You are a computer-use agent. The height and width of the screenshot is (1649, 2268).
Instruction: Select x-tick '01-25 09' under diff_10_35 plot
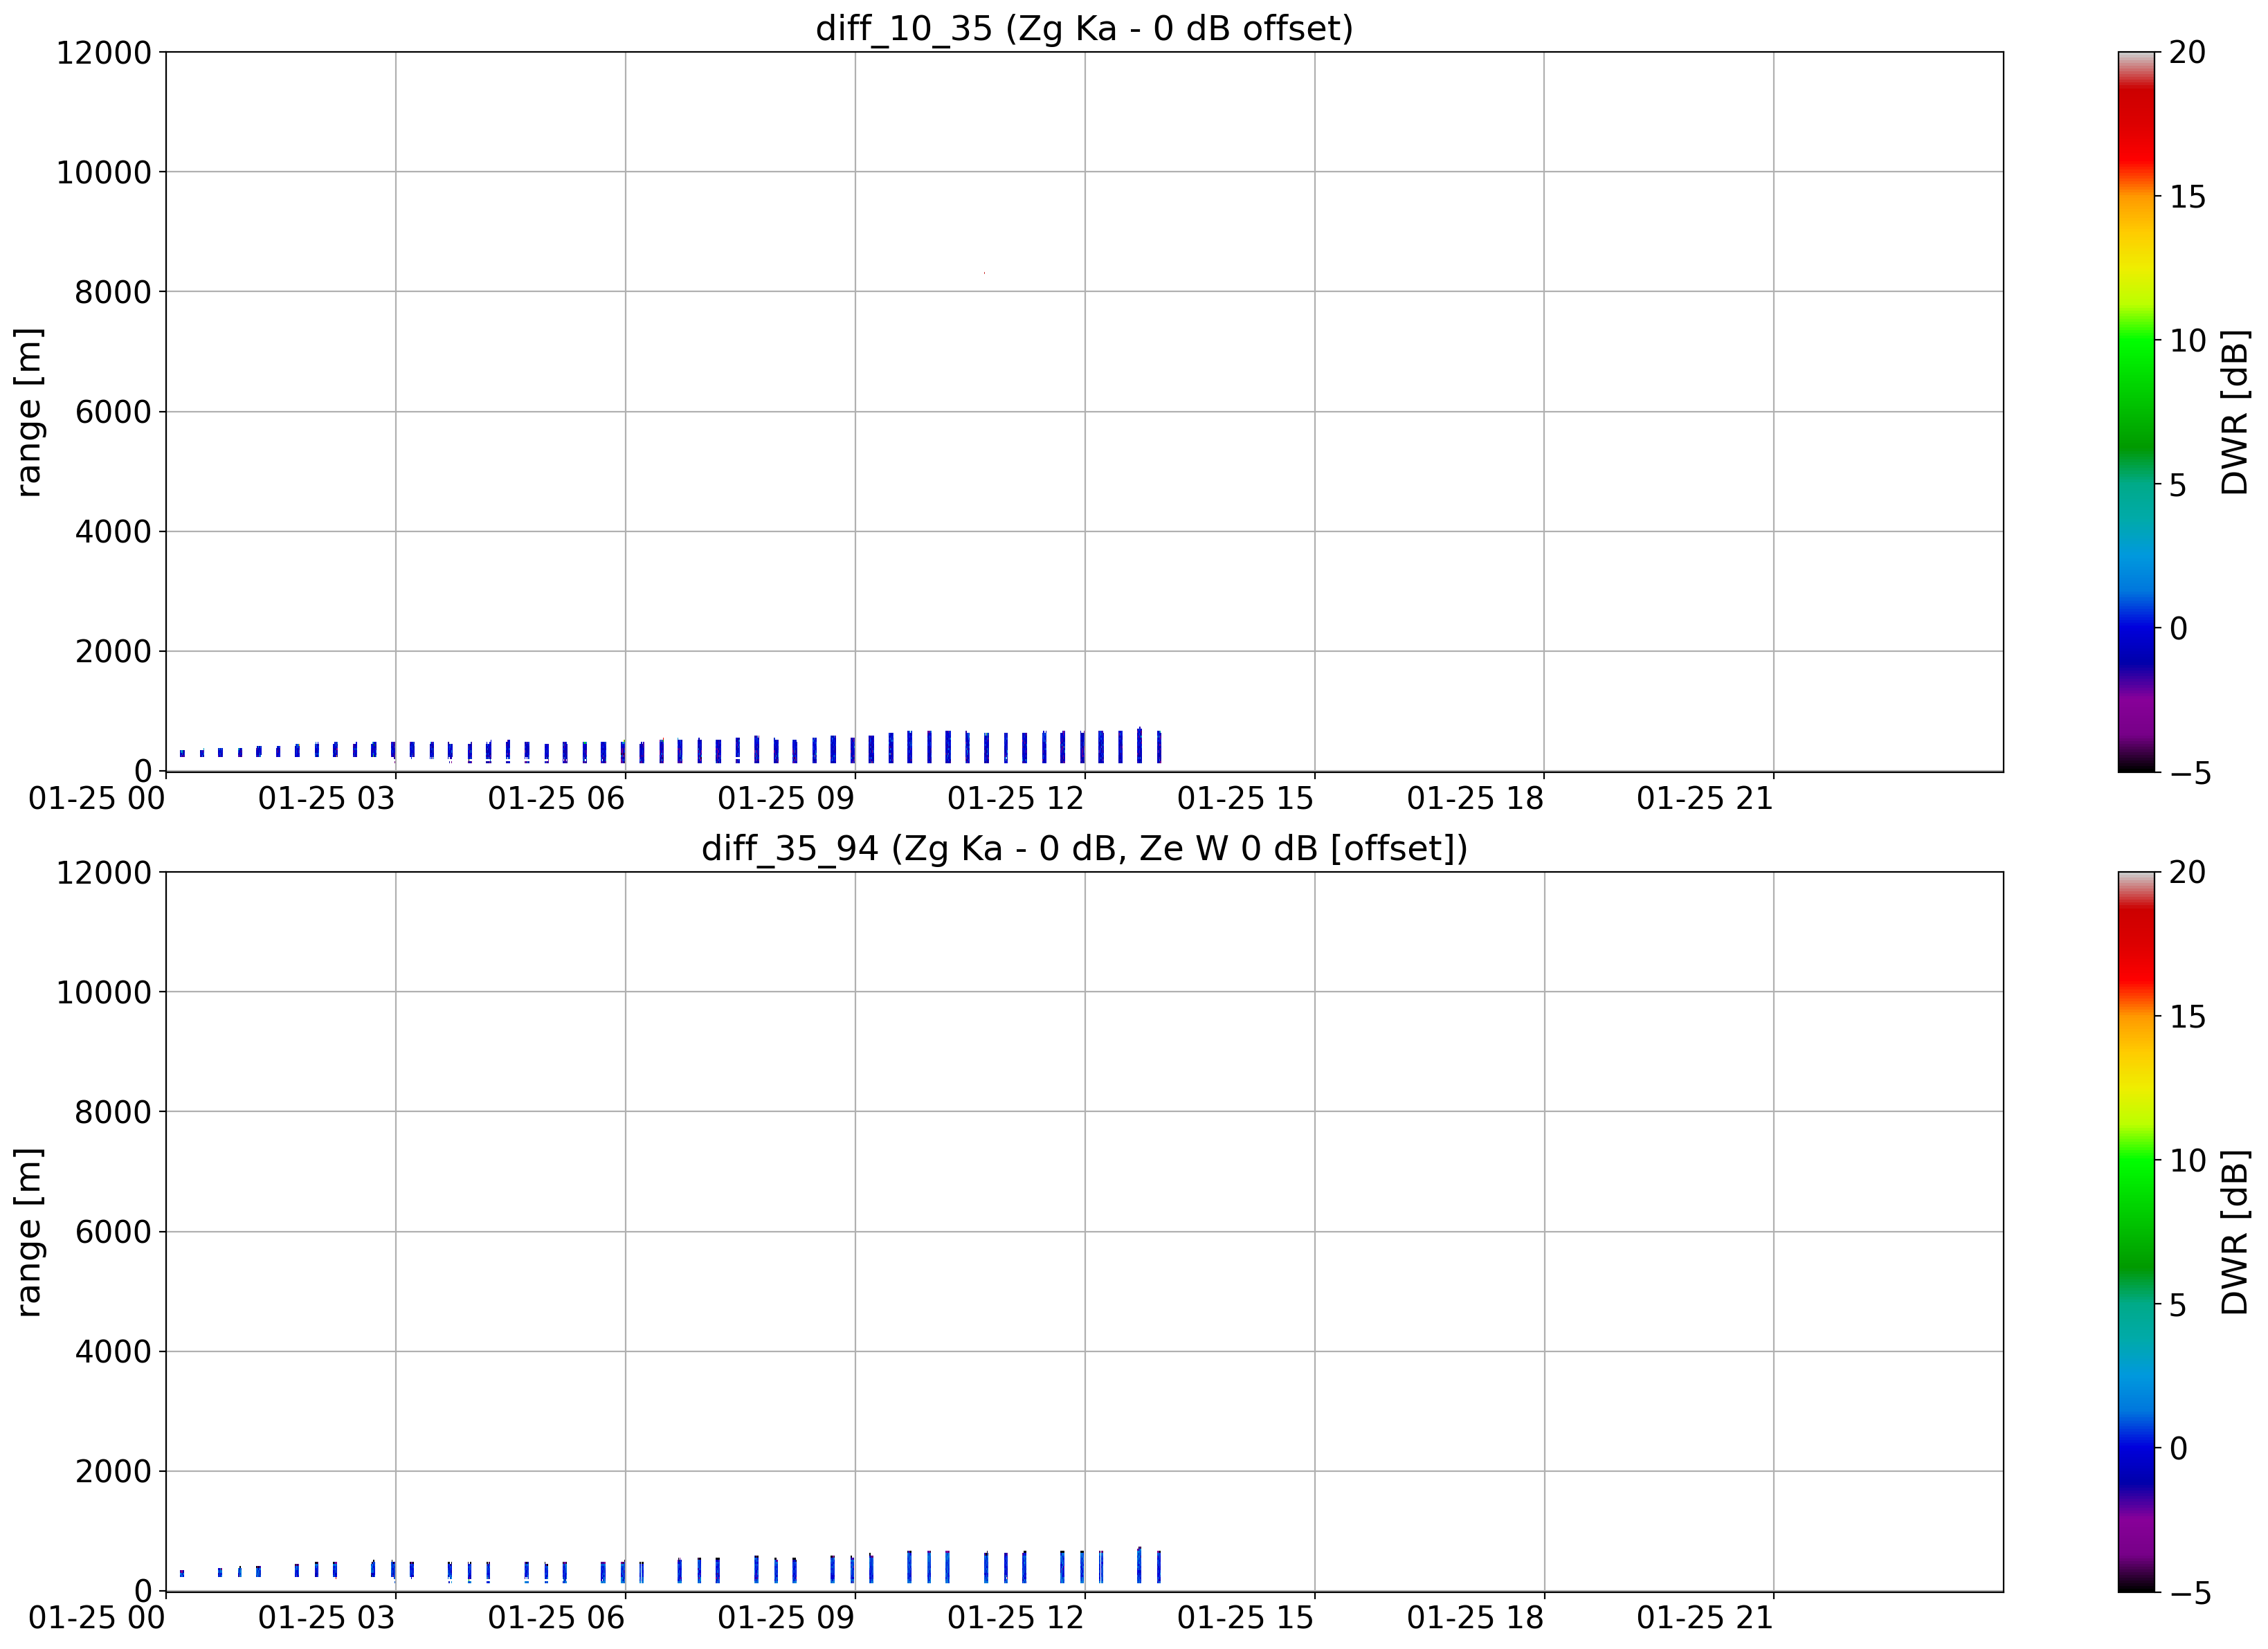[786, 798]
